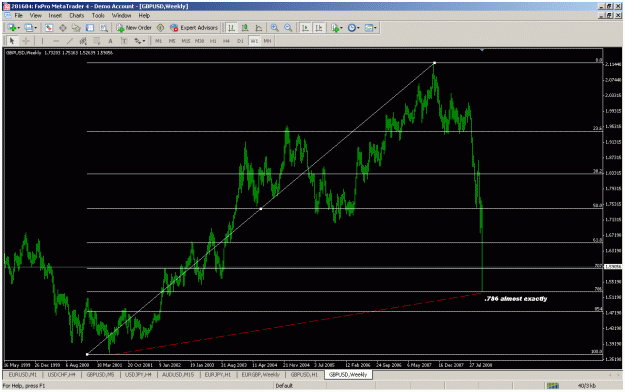Screen dimensions: 625x392
Task: Switch to the M5 timeframe
Action: [x=172, y=41]
